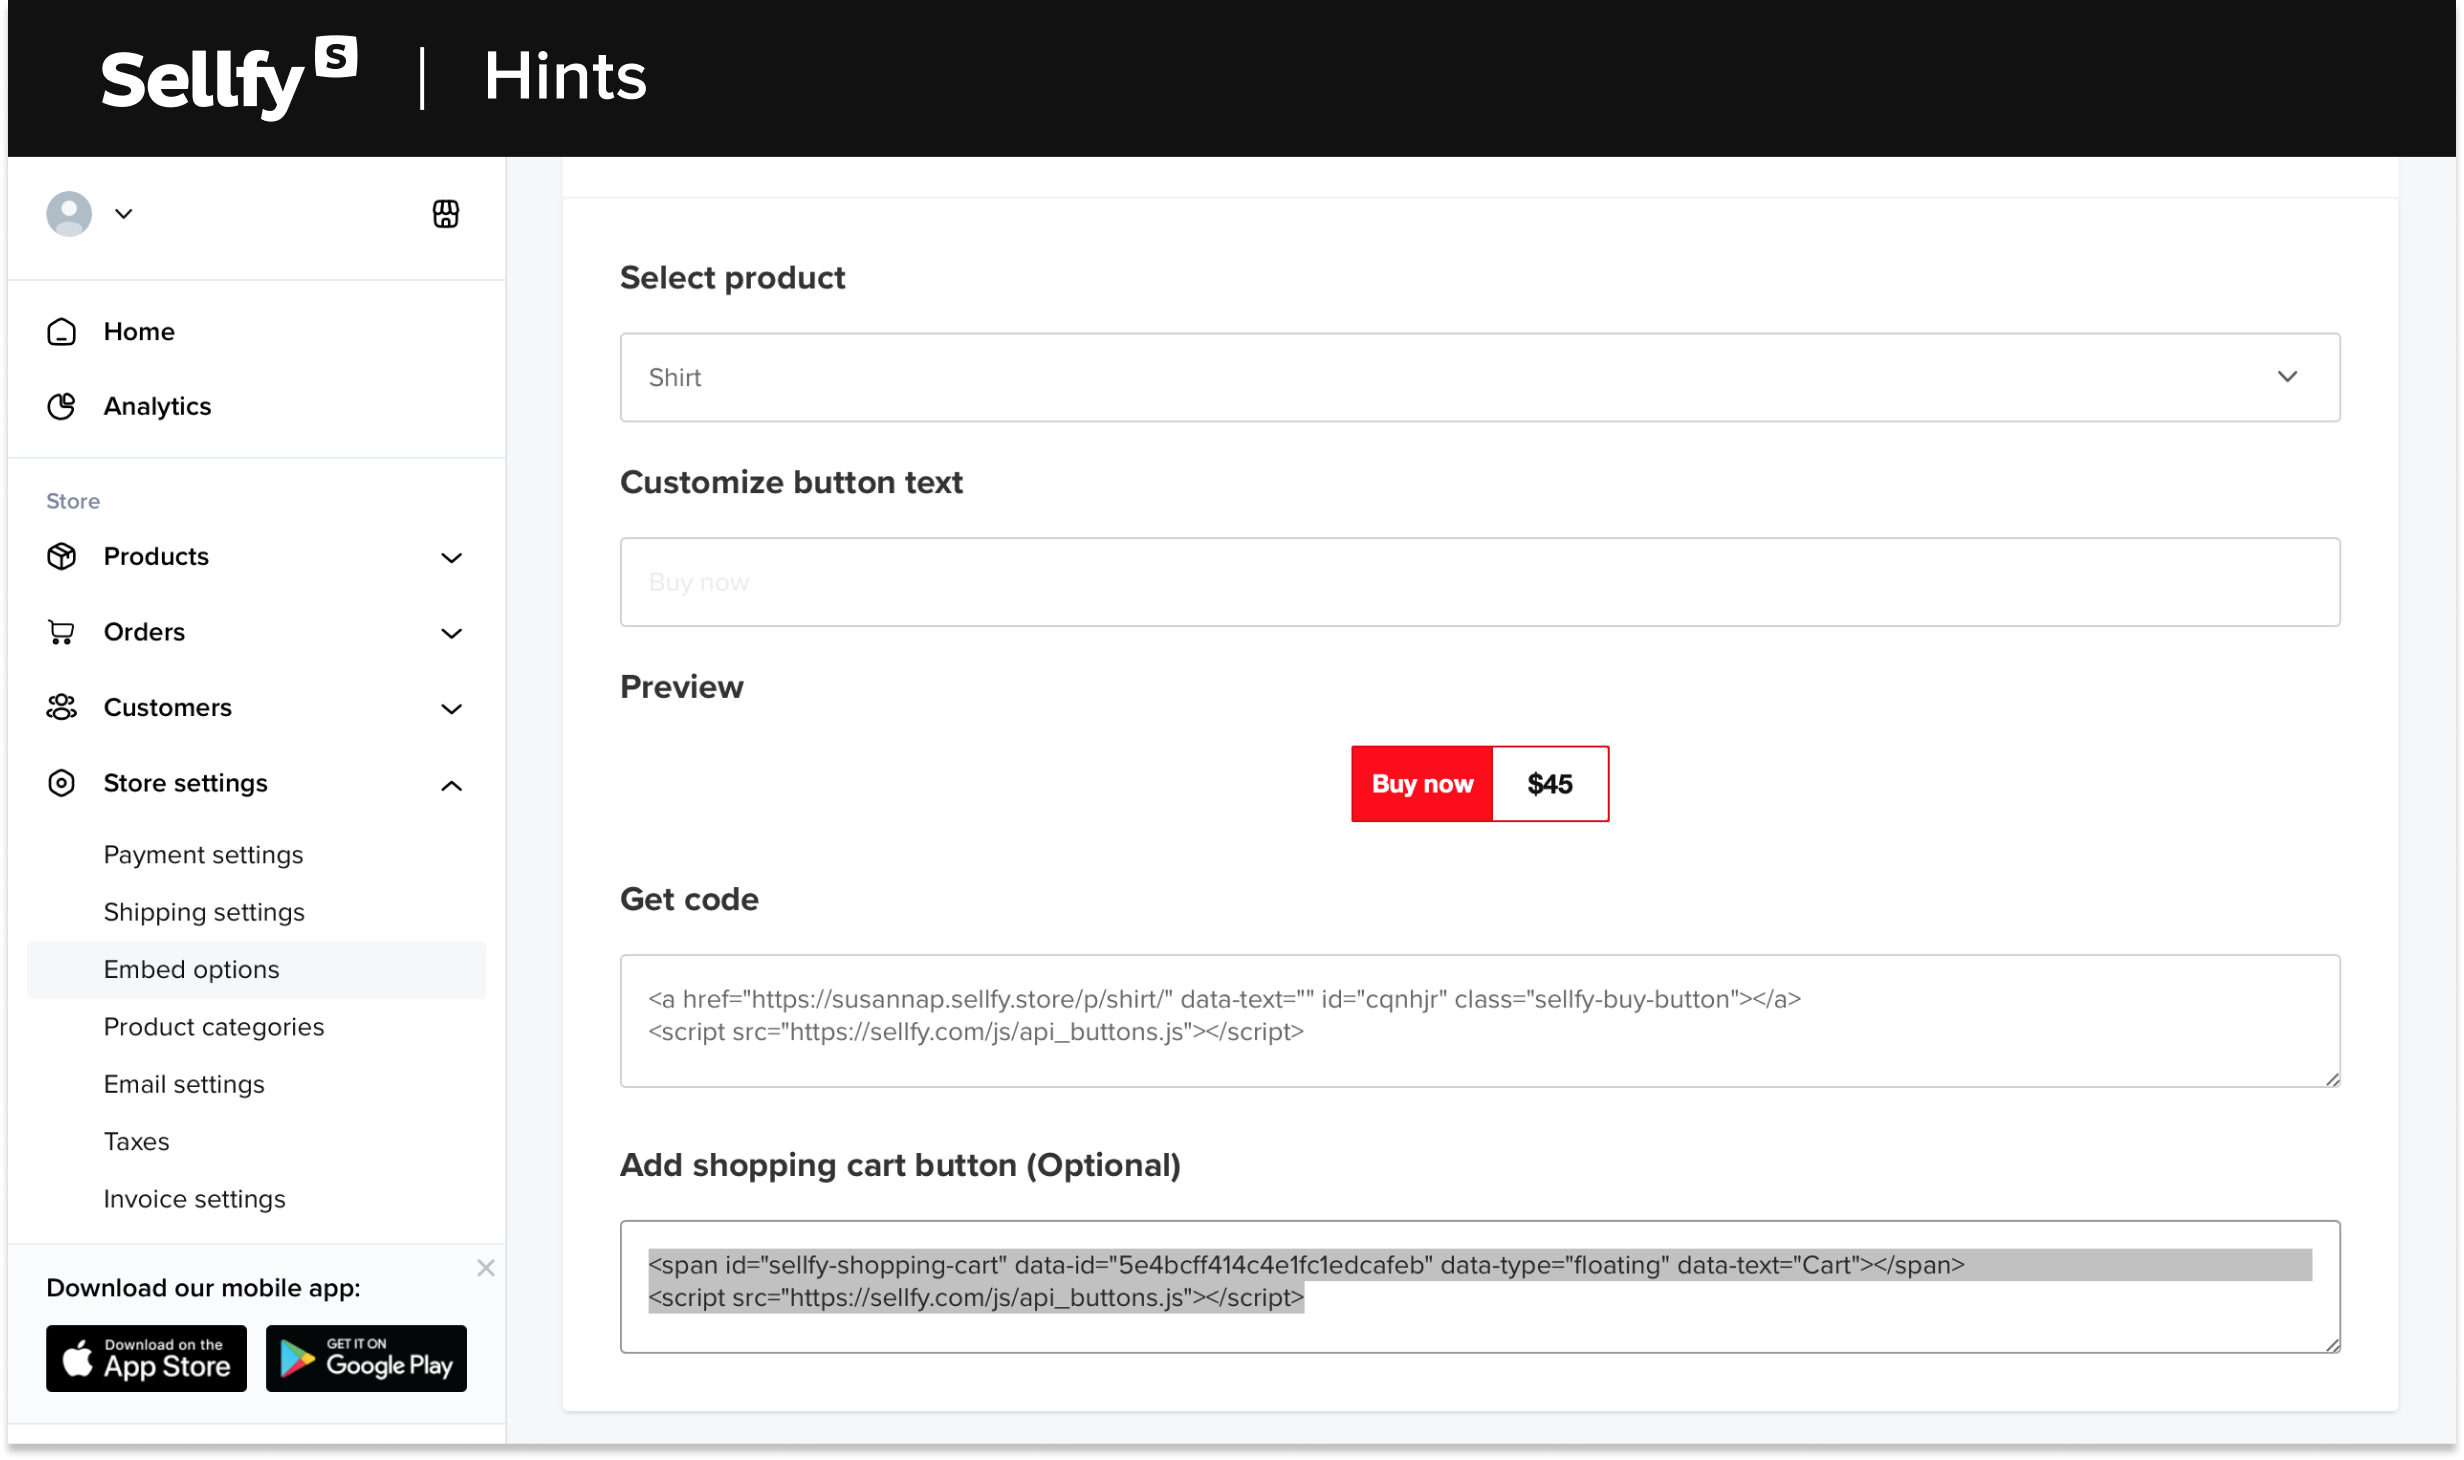Click the Orders icon in sidebar
2464x1460 pixels.
point(61,631)
